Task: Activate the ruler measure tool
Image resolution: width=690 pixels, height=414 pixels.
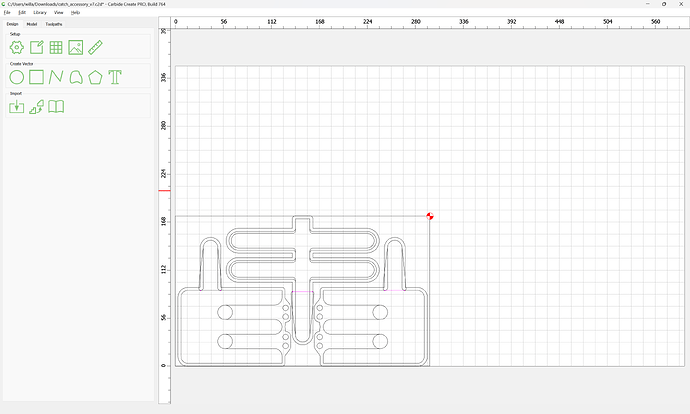Action: [x=95, y=48]
